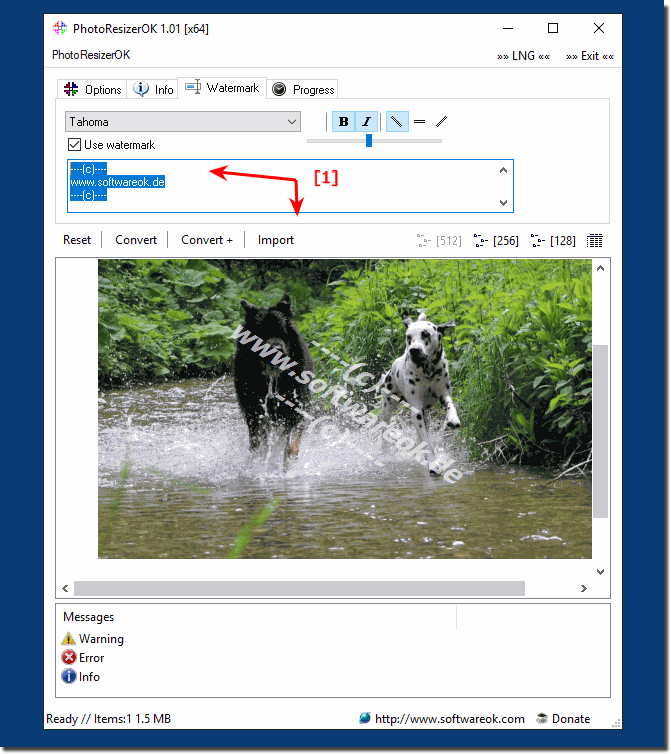Click the Warning message icon
The height and width of the screenshot is (754, 671).
coord(68,639)
